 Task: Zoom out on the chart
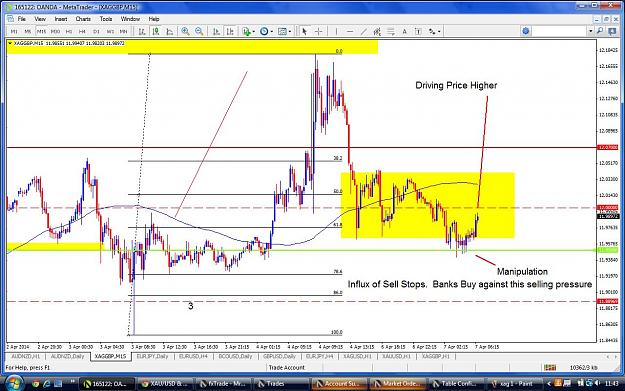tap(199, 31)
